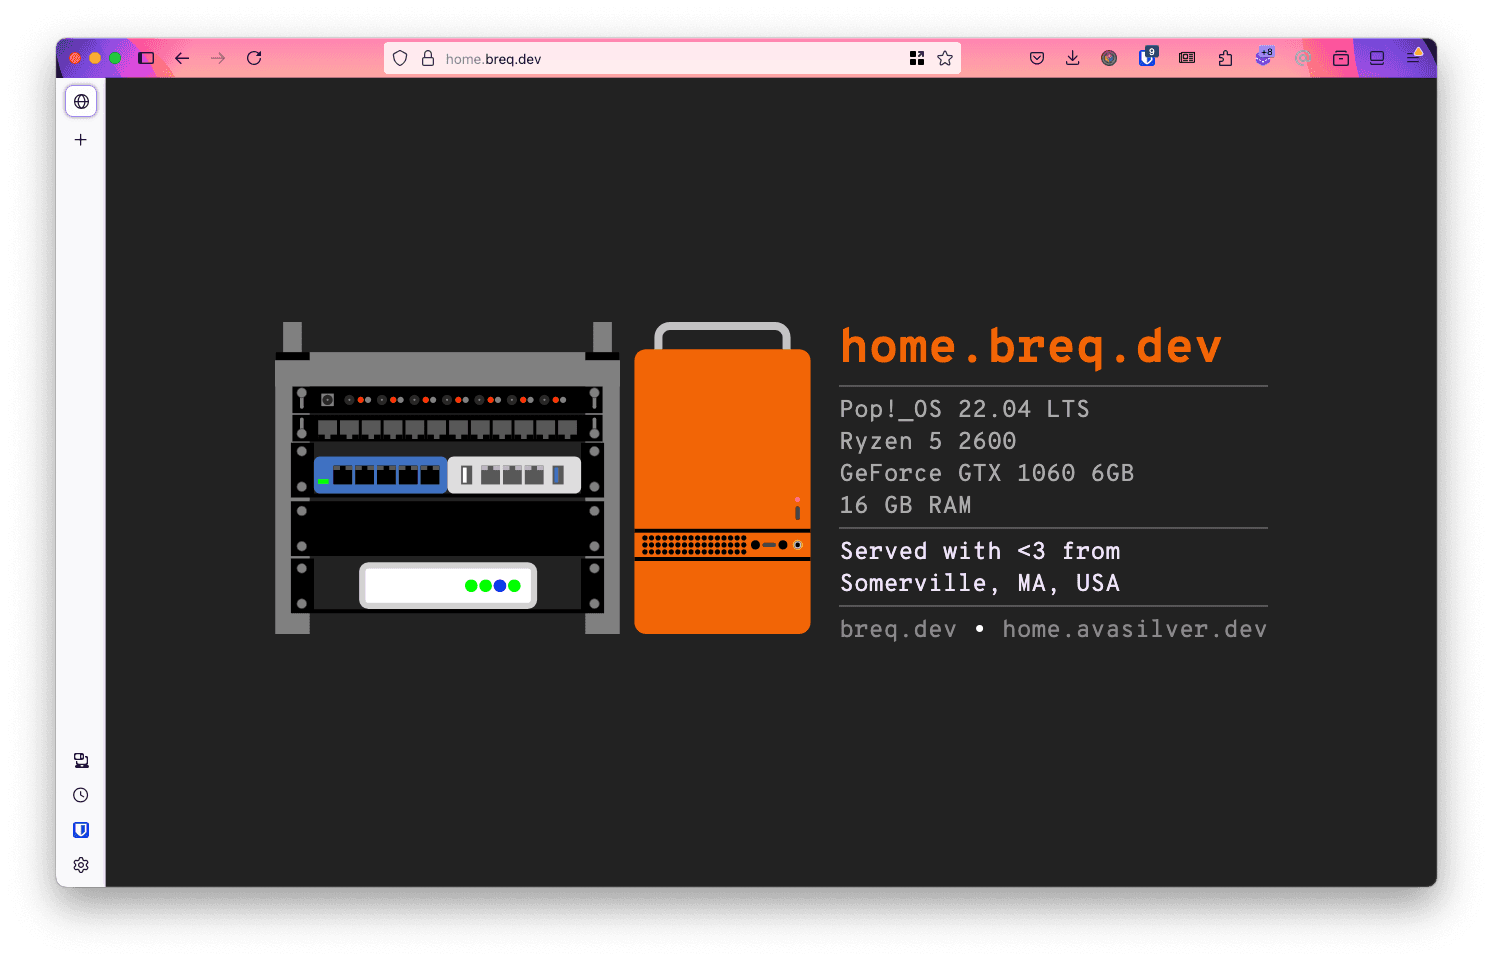Bookmark this page with the star

pos(945,58)
